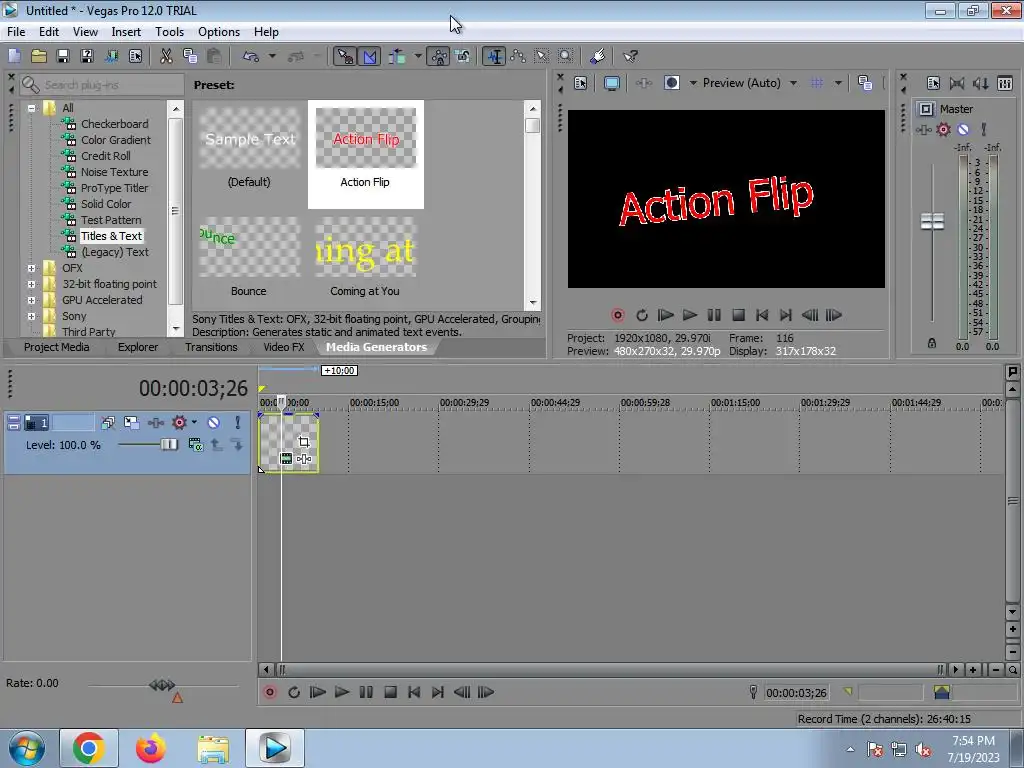Image resolution: width=1024 pixels, height=768 pixels.
Task: Click the Render As toolbar icon
Action: [112, 57]
